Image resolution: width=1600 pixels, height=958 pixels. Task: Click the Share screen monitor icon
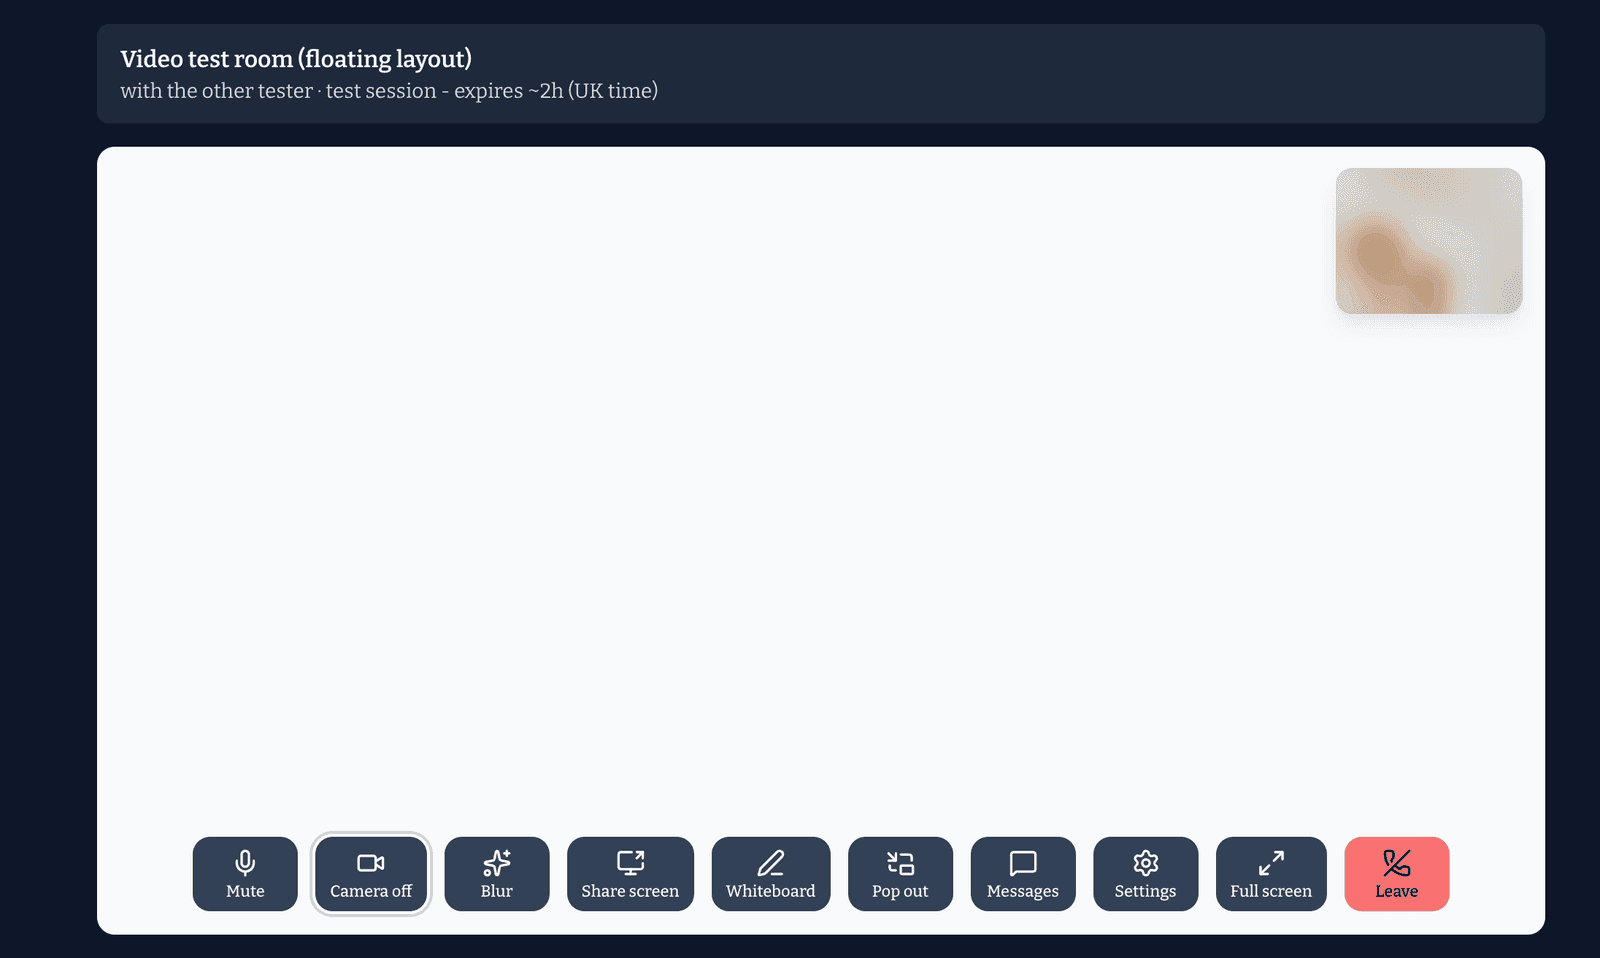[630, 862]
